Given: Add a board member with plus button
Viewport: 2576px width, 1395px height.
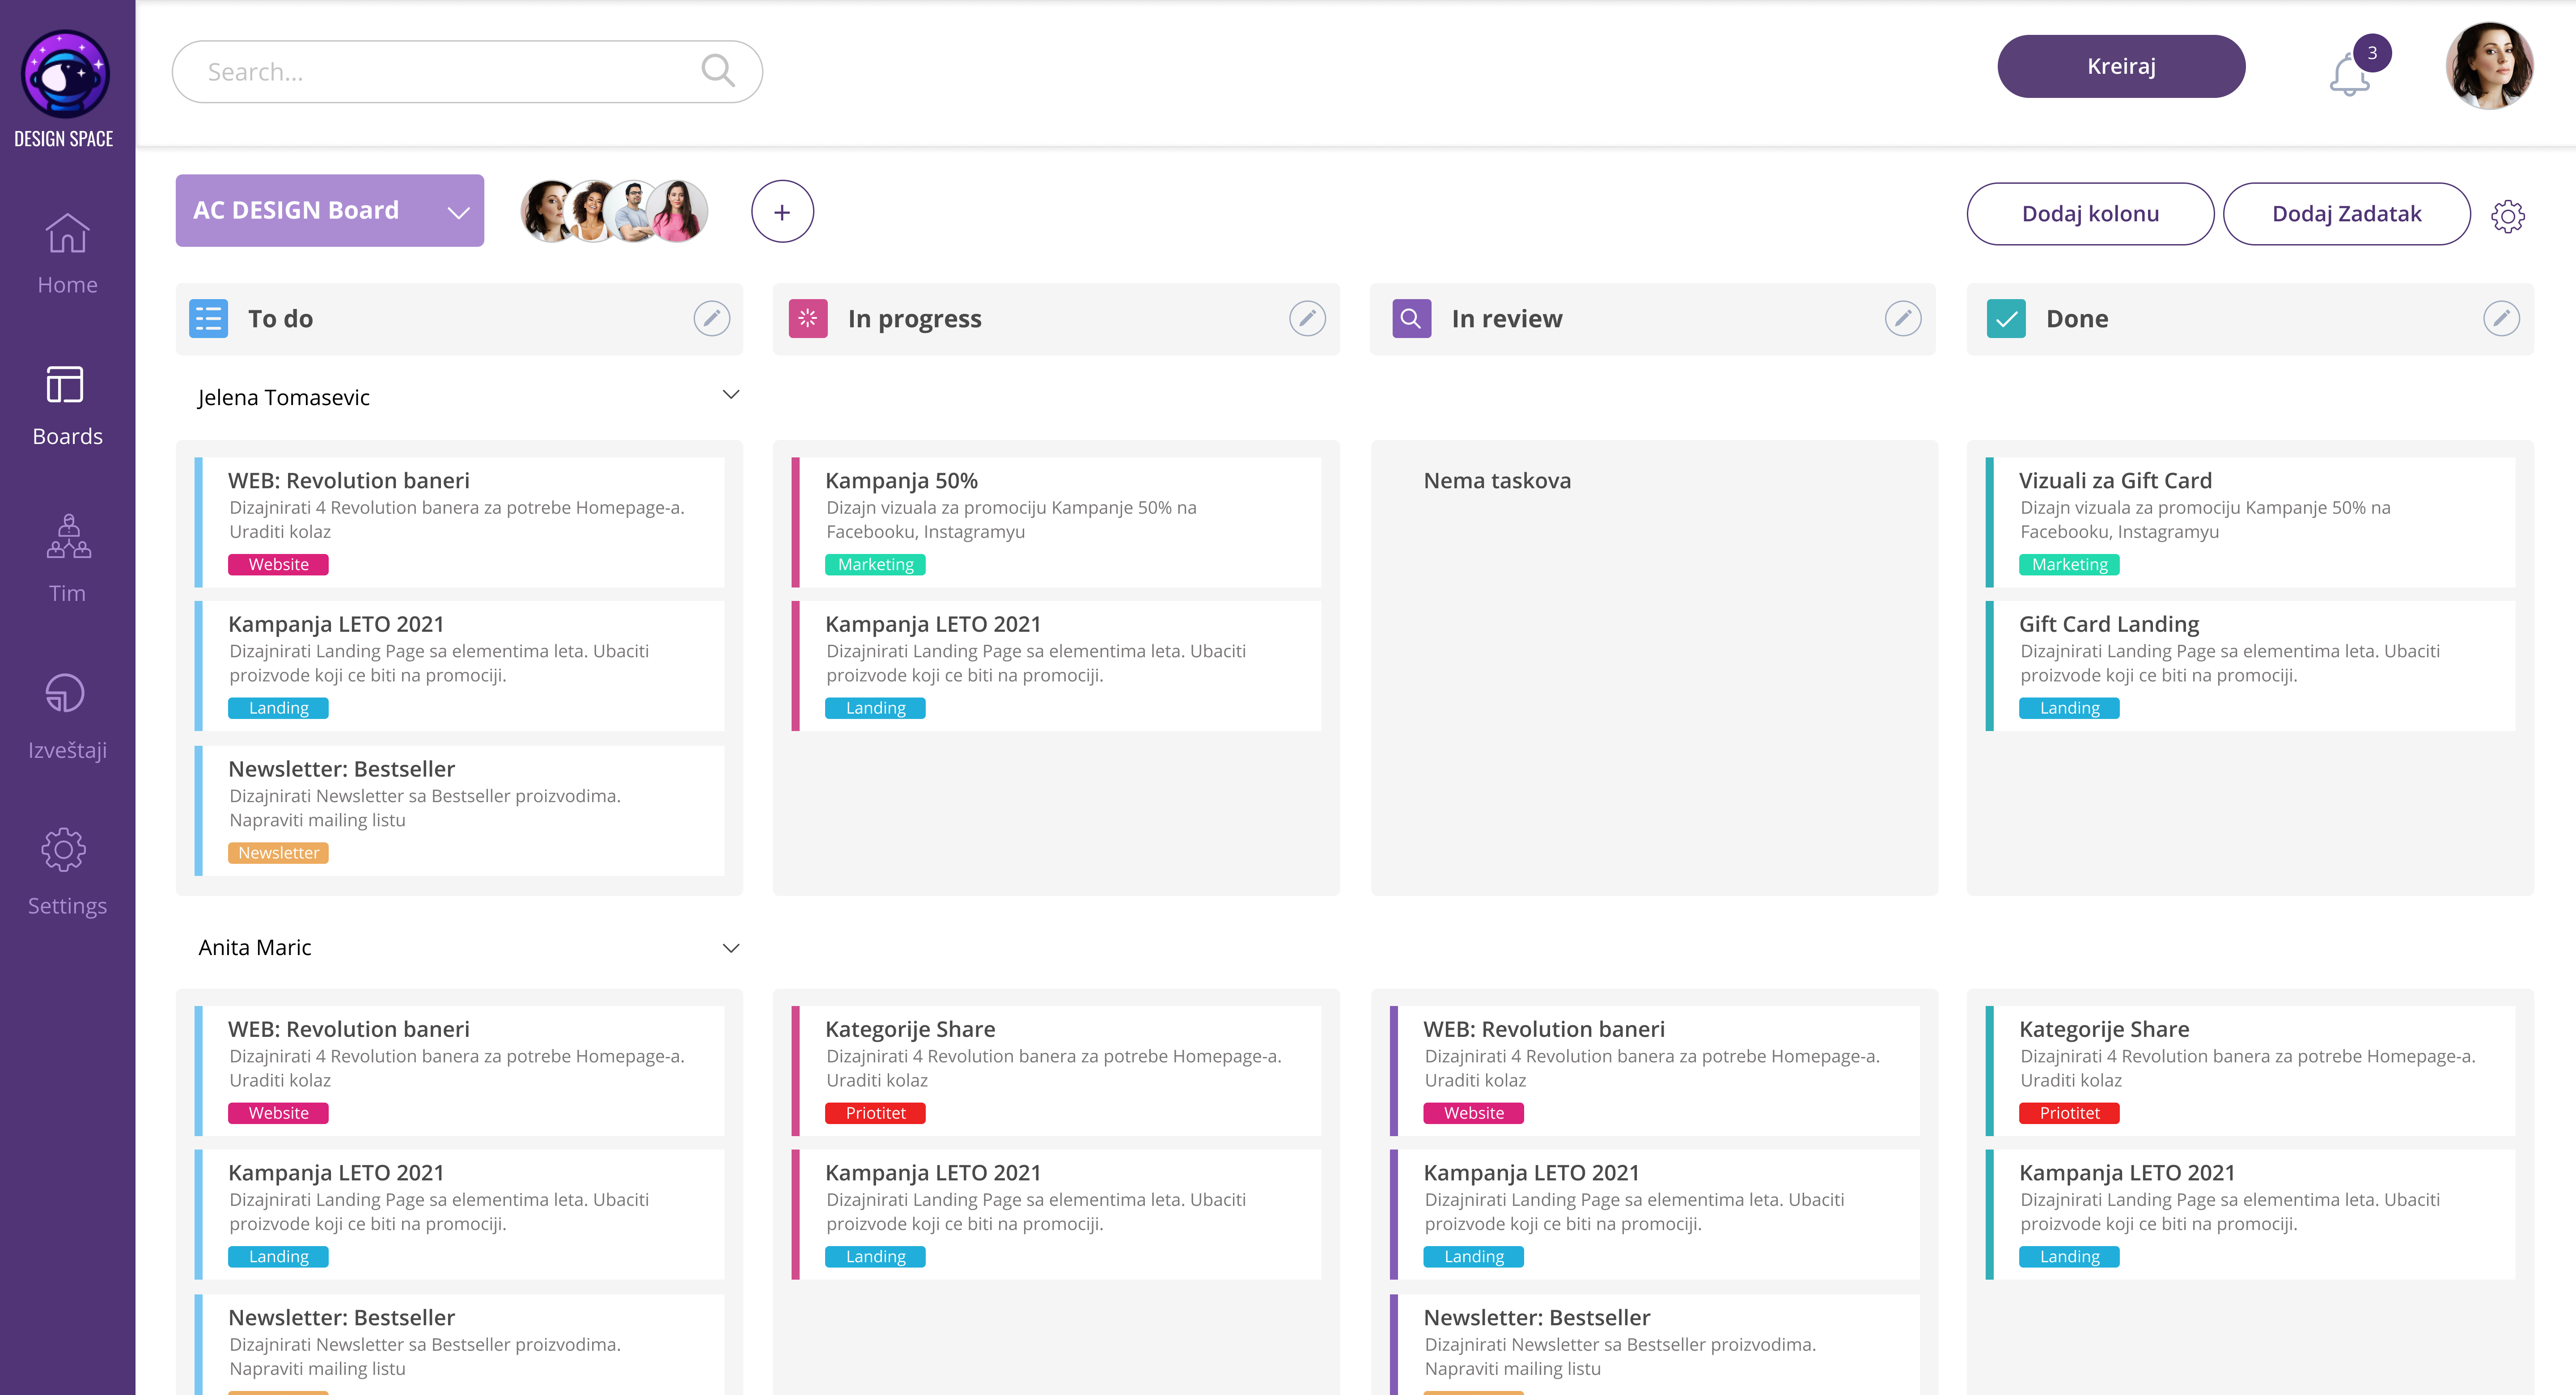Looking at the screenshot, I should click(x=782, y=212).
